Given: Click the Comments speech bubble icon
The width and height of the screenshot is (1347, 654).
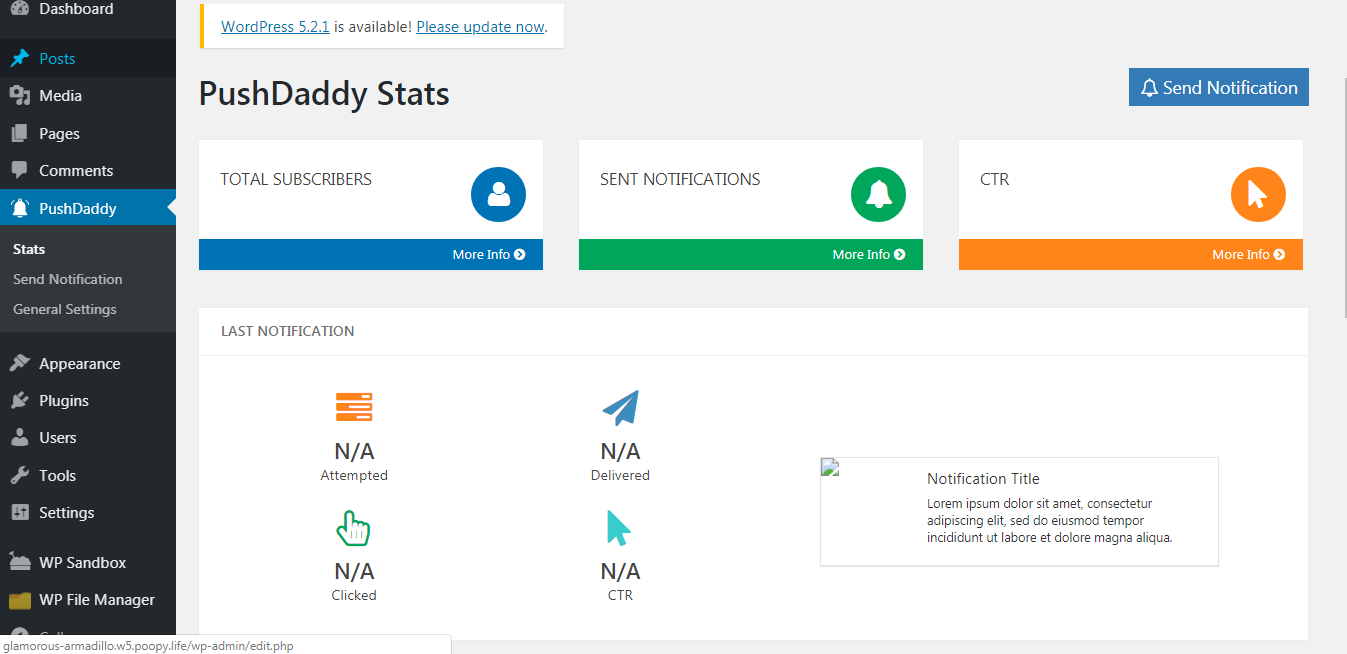Looking at the screenshot, I should coord(19,170).
